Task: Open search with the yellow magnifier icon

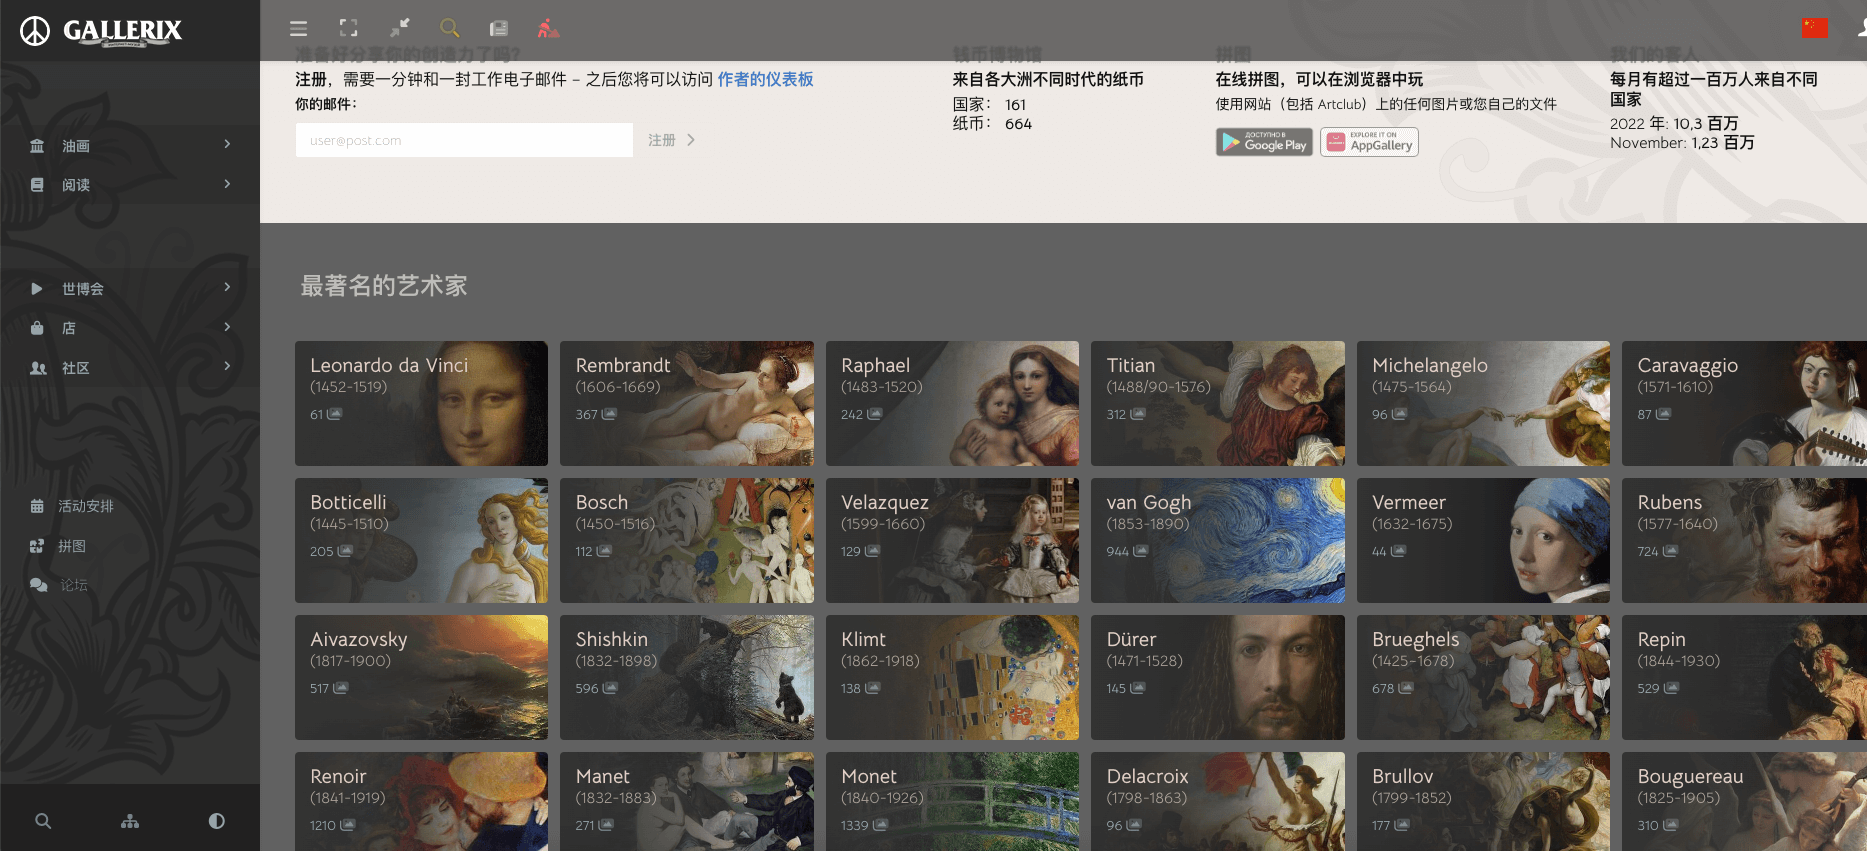Action: (450, 28)
